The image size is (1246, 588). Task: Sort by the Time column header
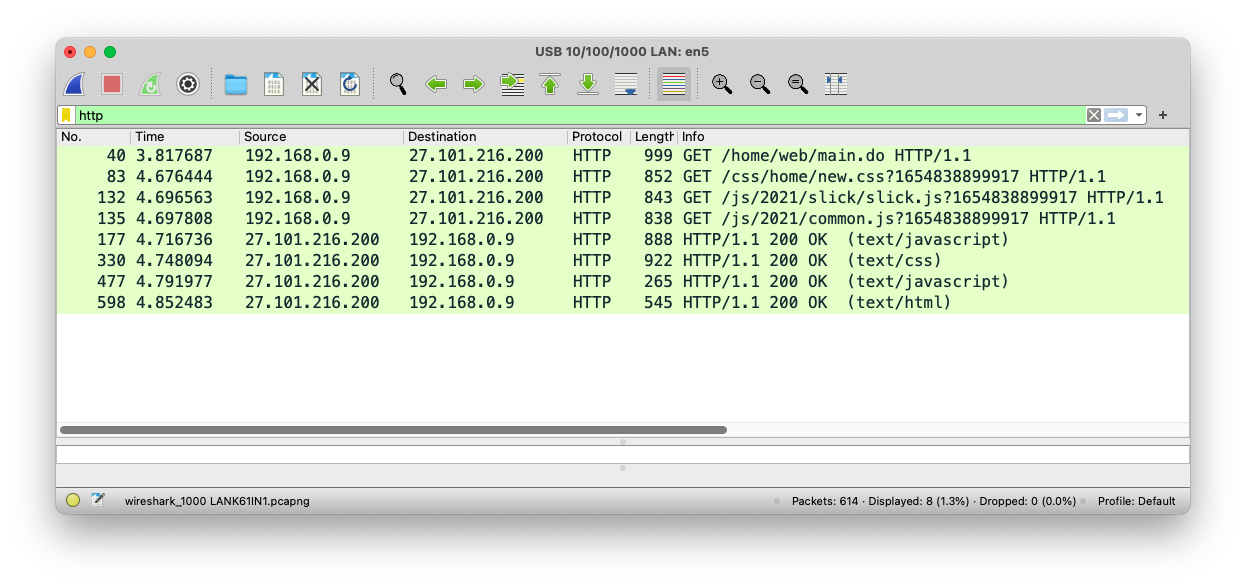pyautogui.click(x=185, y=137)
